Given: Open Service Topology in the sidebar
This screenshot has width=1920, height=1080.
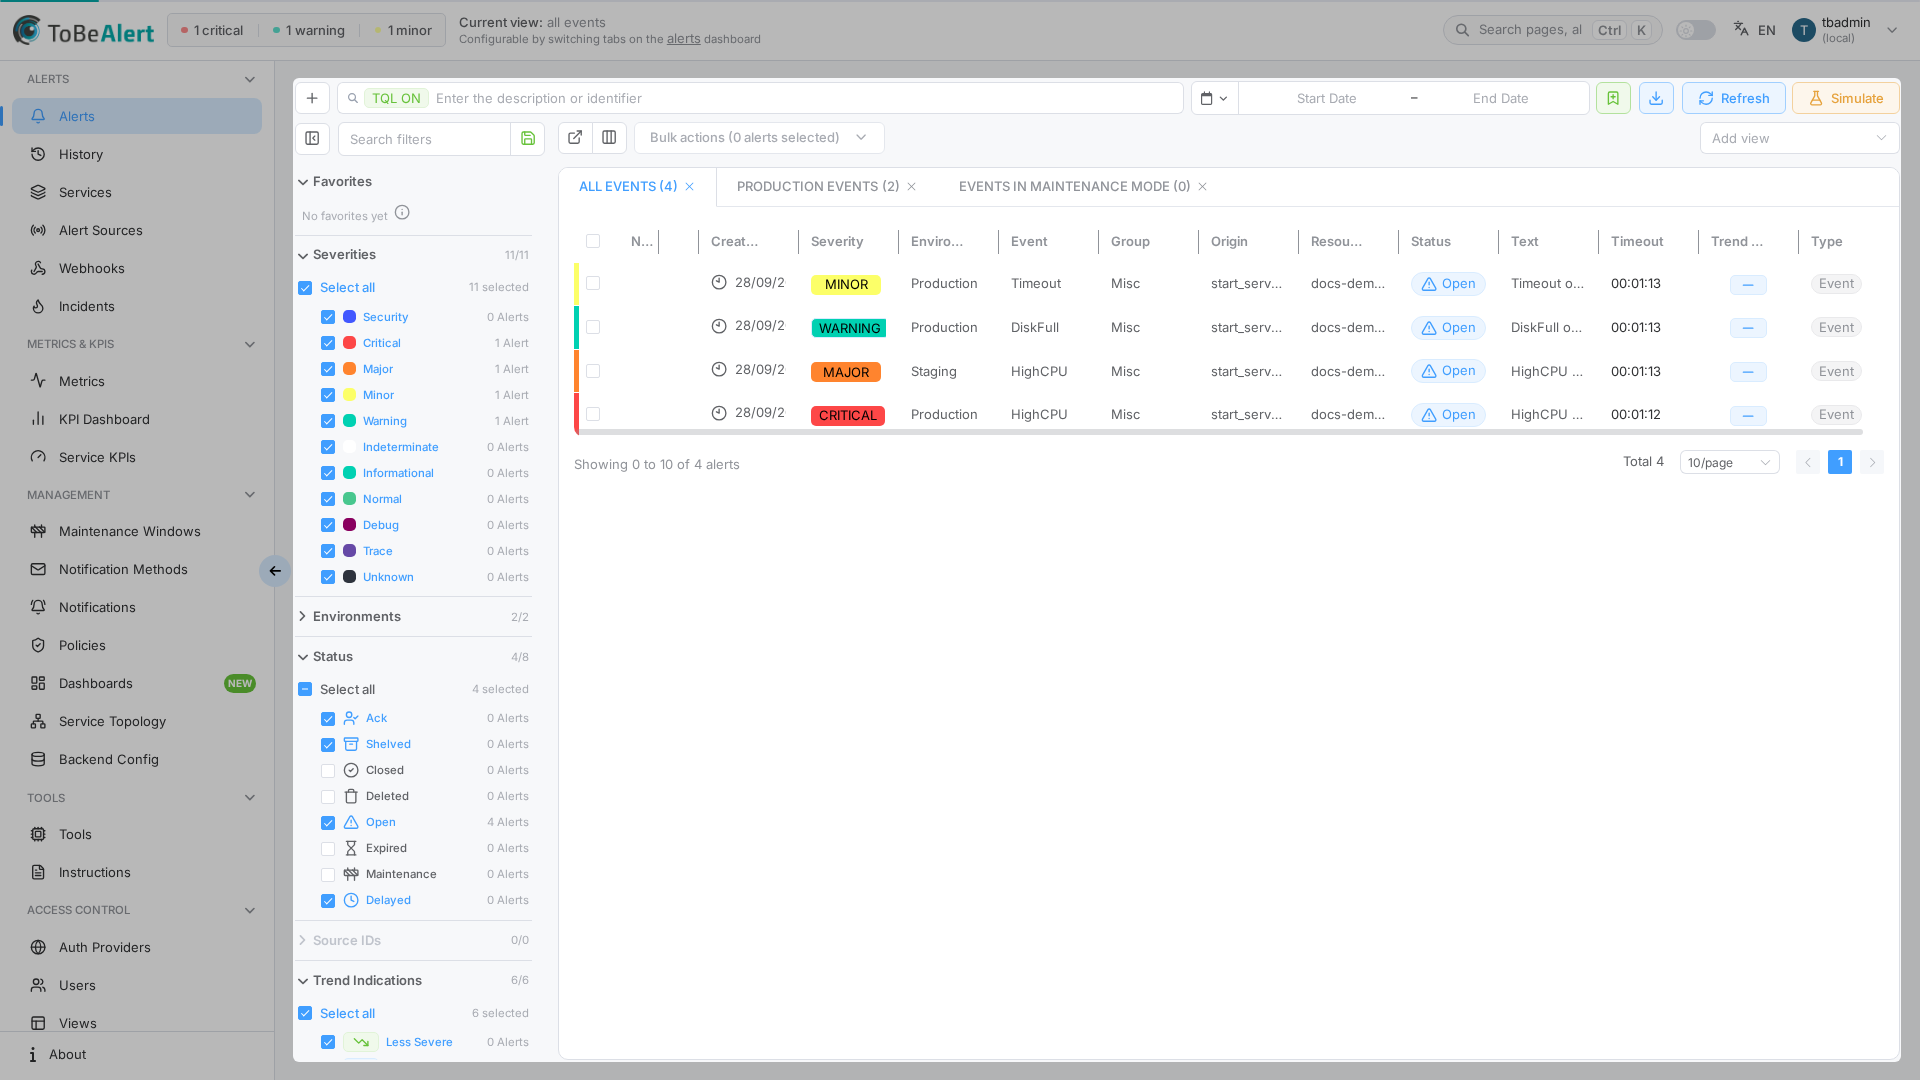Looking at the screenshot, I should pyautogui.click(x=137, y=721).
